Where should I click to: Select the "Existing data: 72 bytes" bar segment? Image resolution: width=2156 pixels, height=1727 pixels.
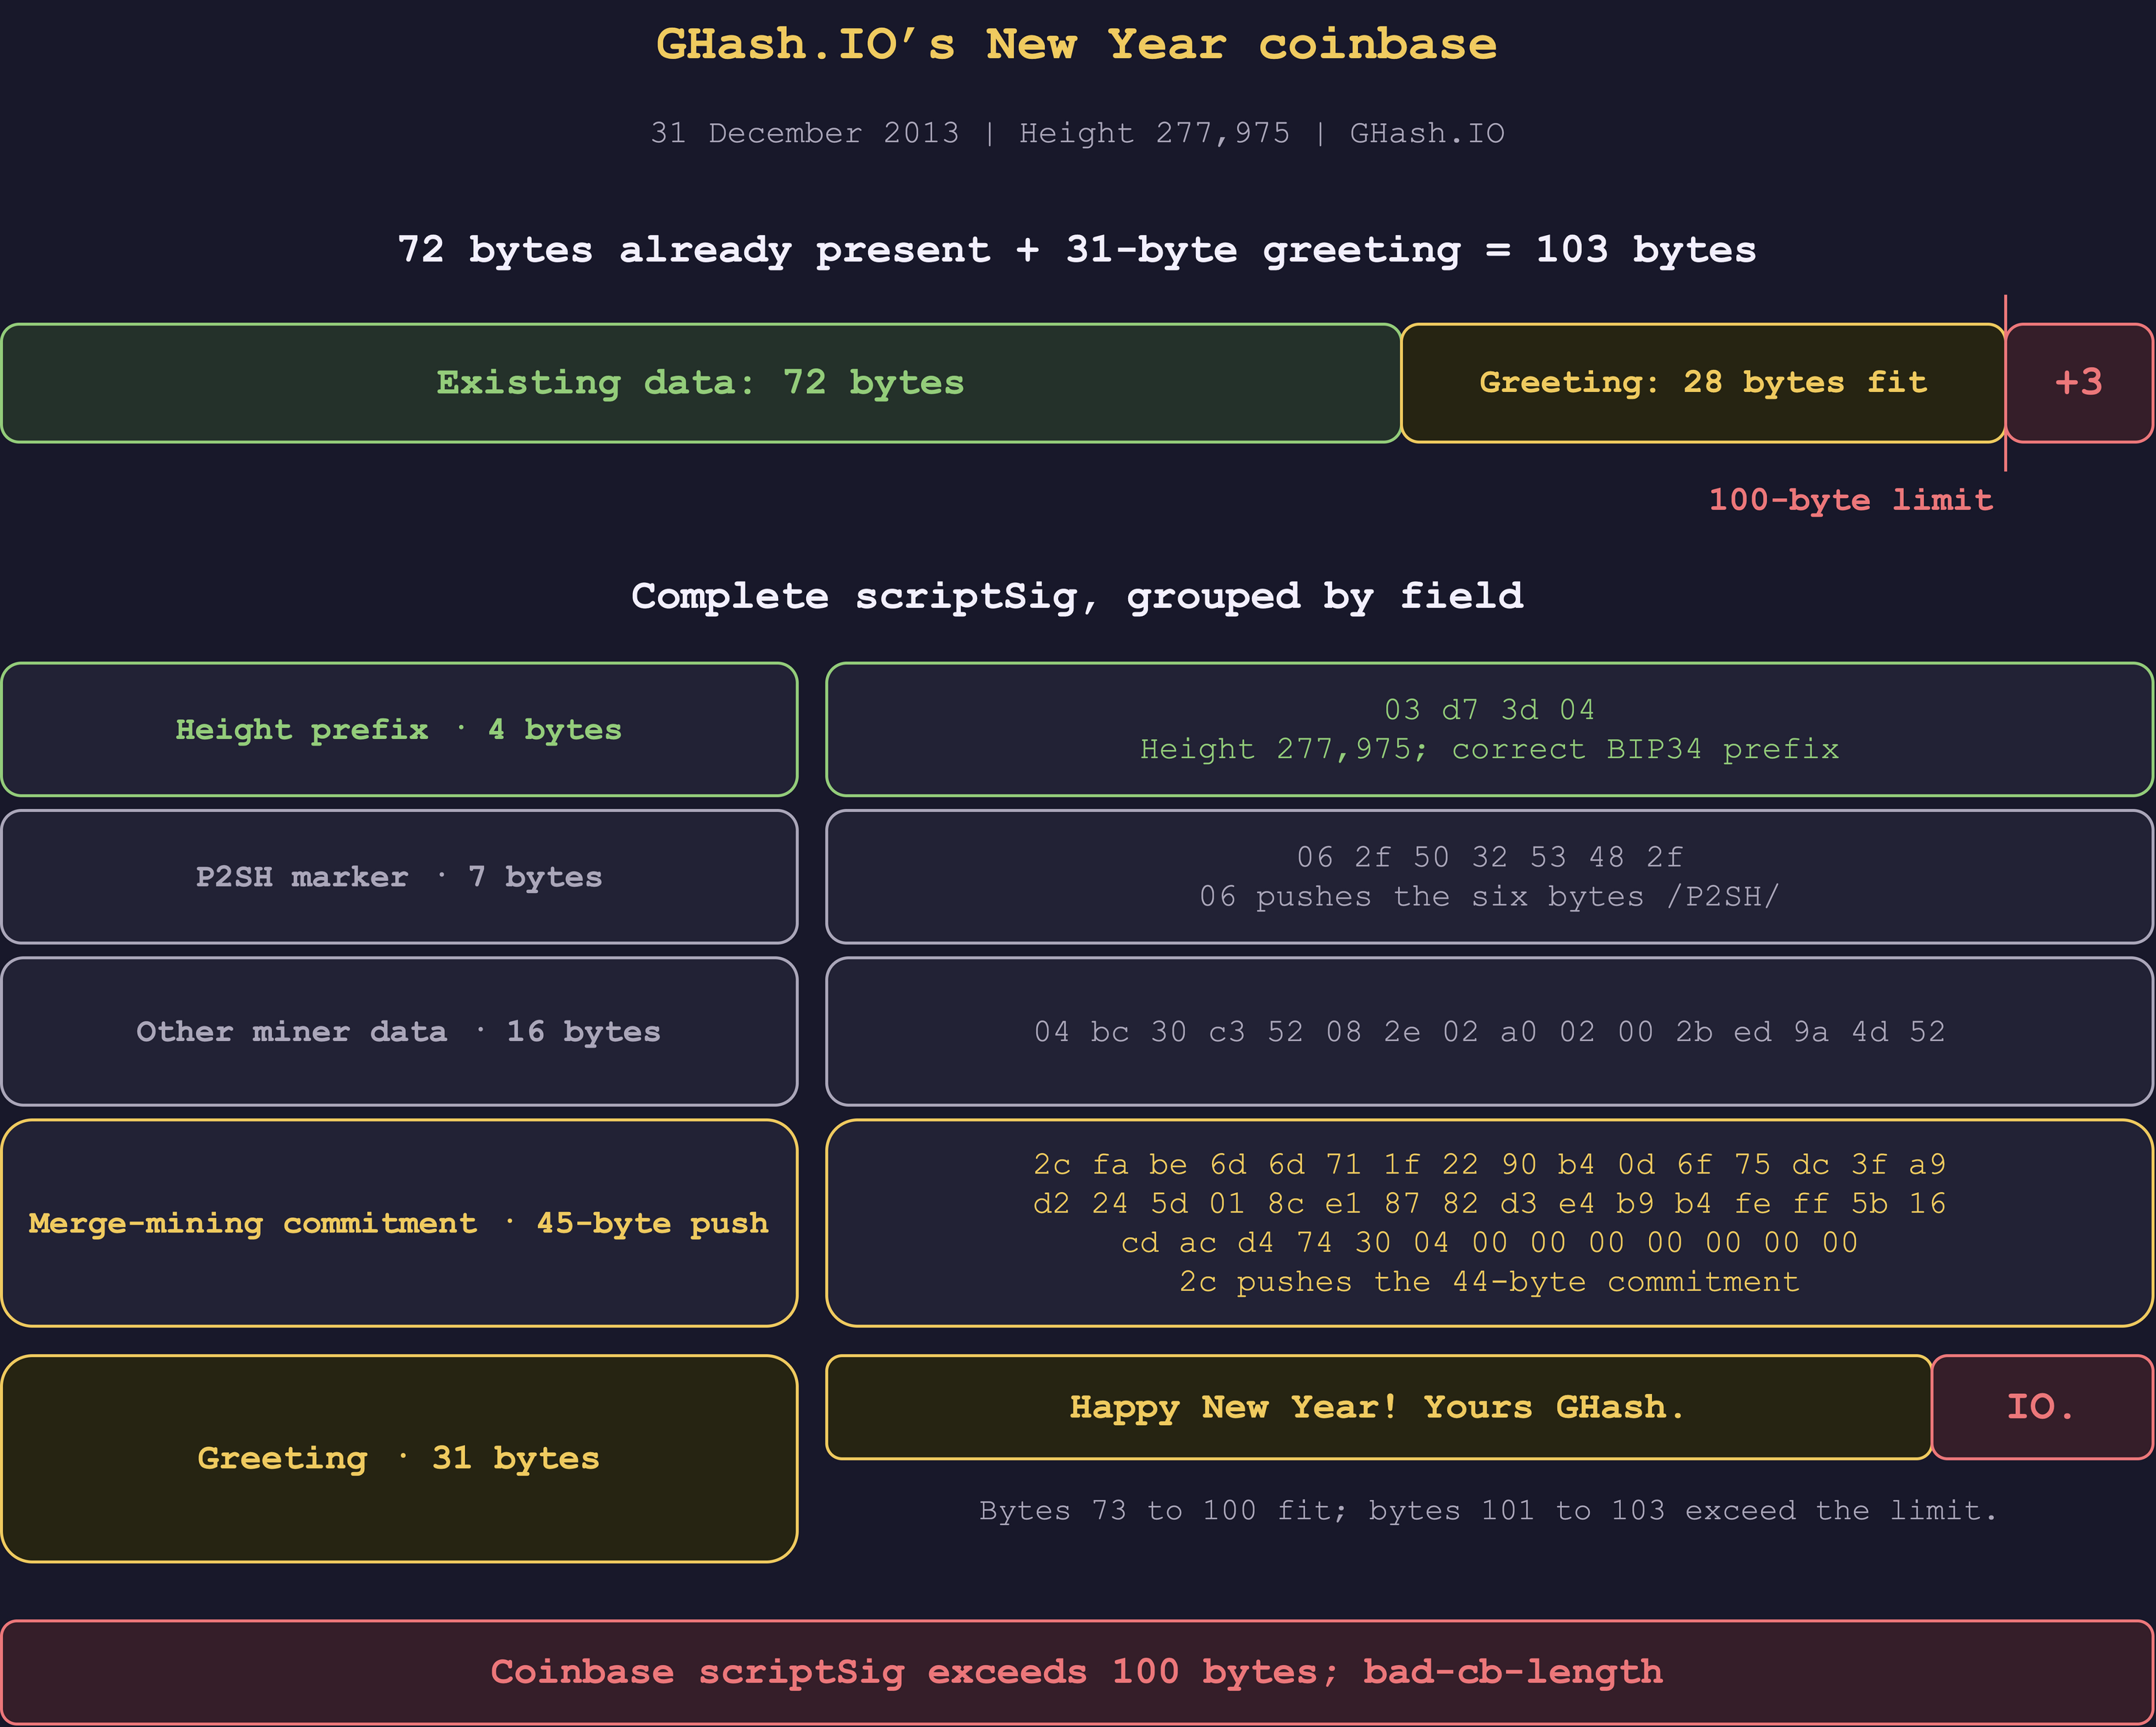tap(701, 383)
